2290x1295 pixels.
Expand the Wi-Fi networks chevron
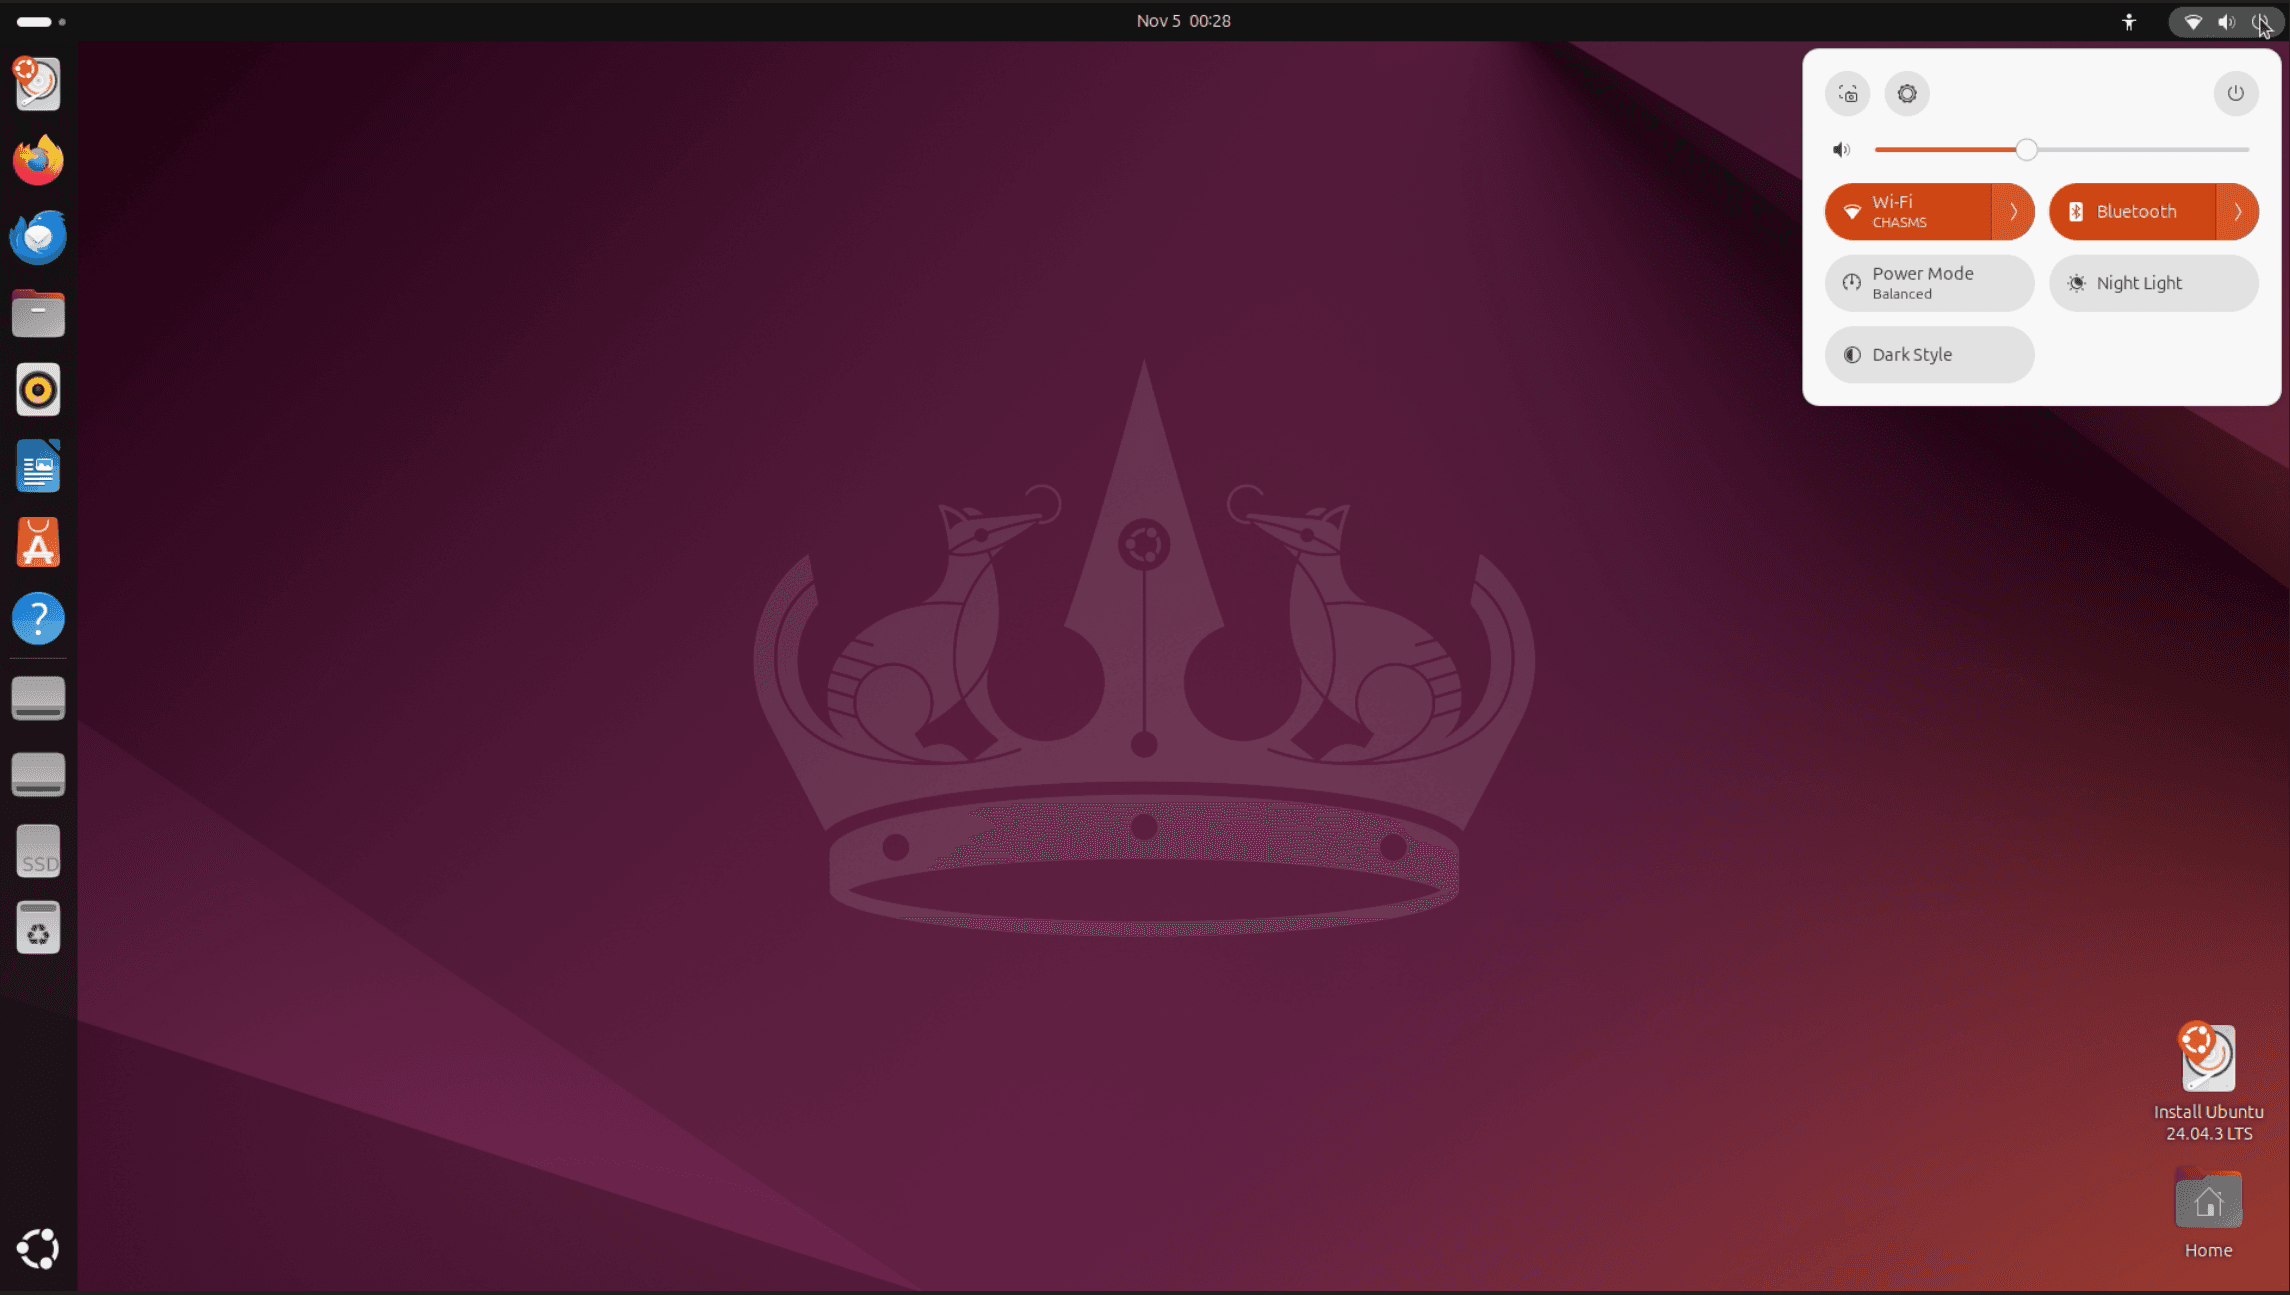tap(2013, 212)
